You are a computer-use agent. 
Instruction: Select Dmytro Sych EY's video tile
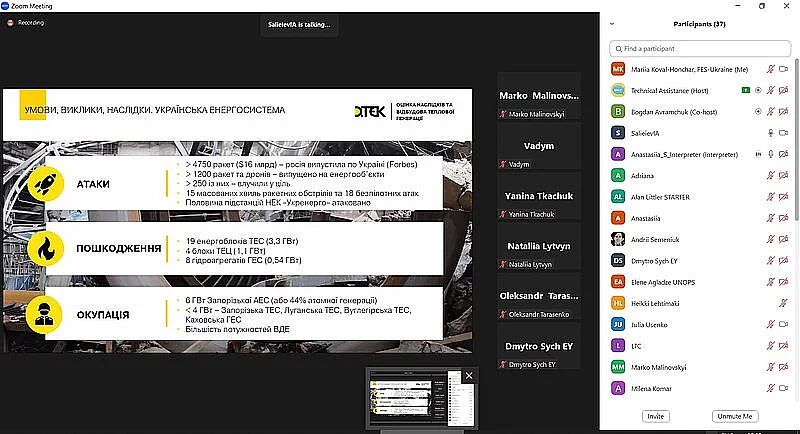point(539,346)
